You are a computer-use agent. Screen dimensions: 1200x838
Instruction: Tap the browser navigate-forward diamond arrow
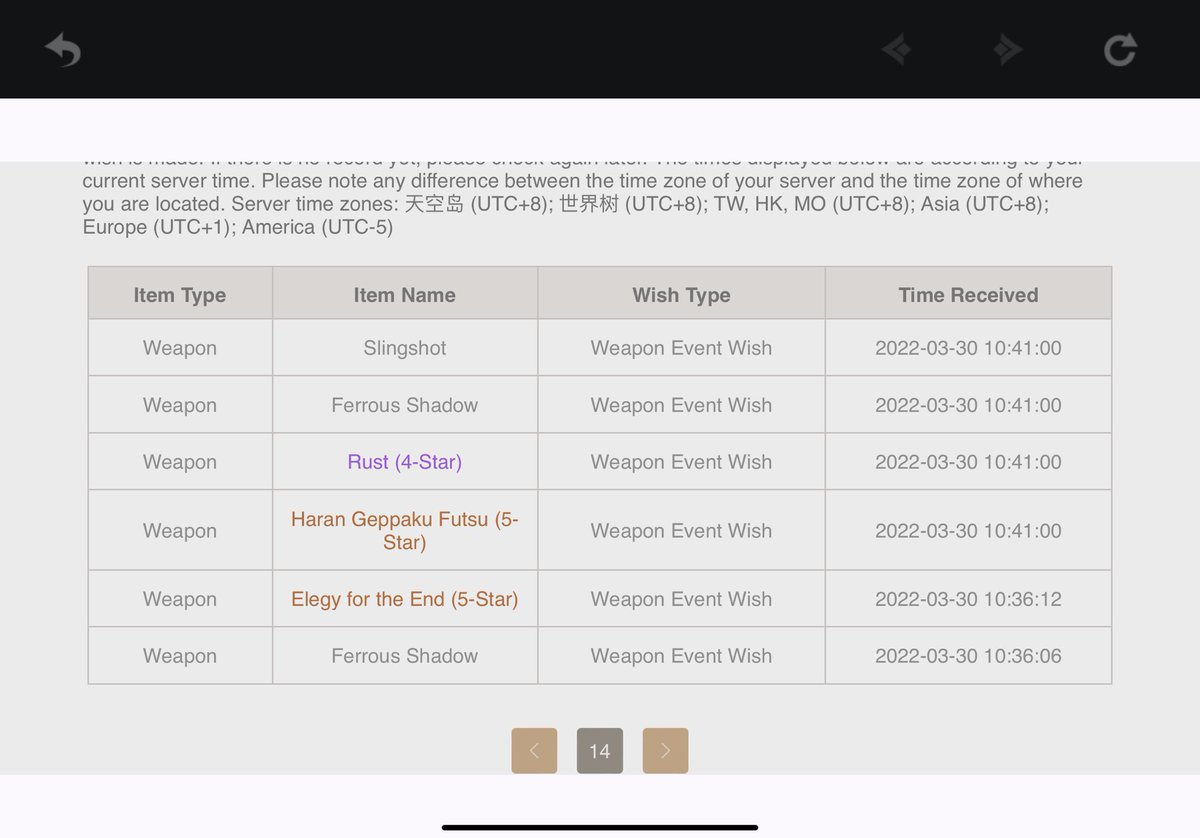(x=1007, y=50)
